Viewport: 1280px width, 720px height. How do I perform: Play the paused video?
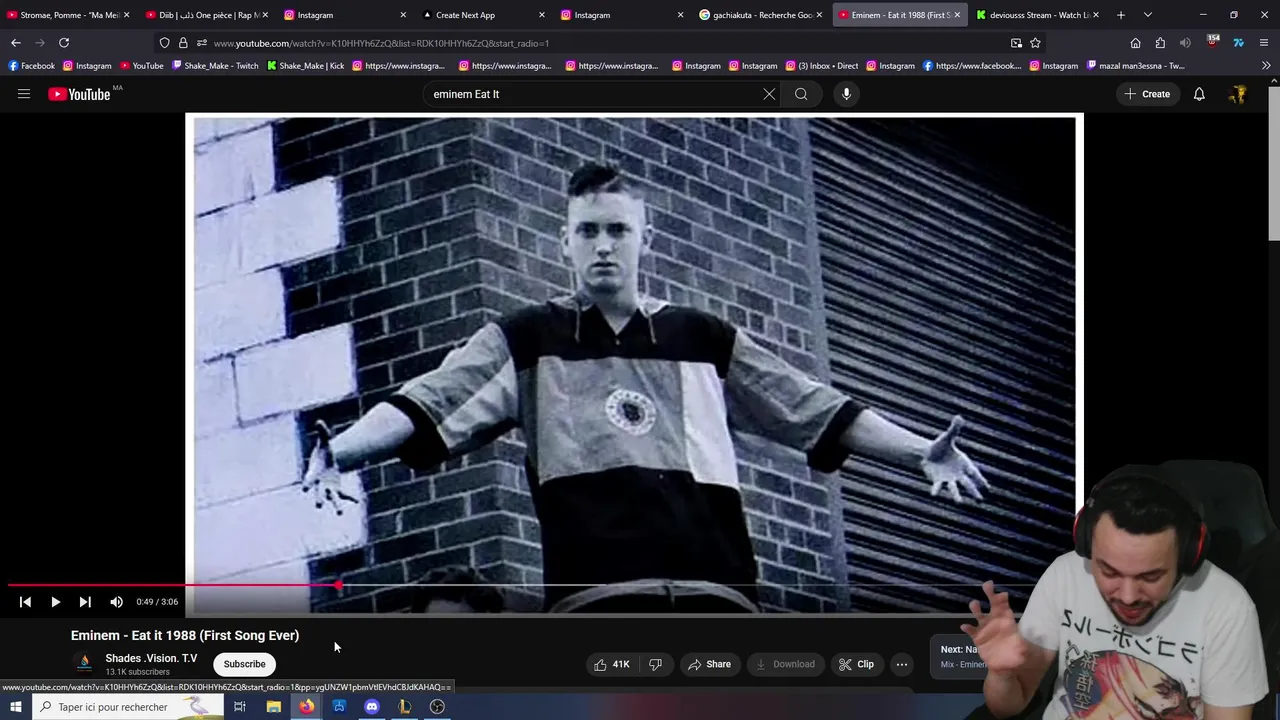tap(55, 602)
